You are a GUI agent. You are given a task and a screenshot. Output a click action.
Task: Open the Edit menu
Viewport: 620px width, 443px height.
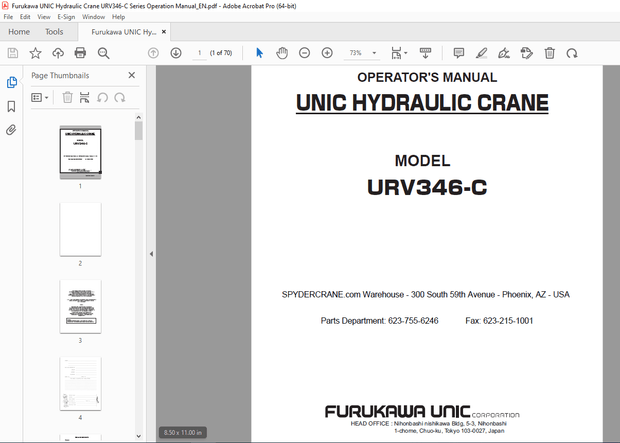coord(25,17)
